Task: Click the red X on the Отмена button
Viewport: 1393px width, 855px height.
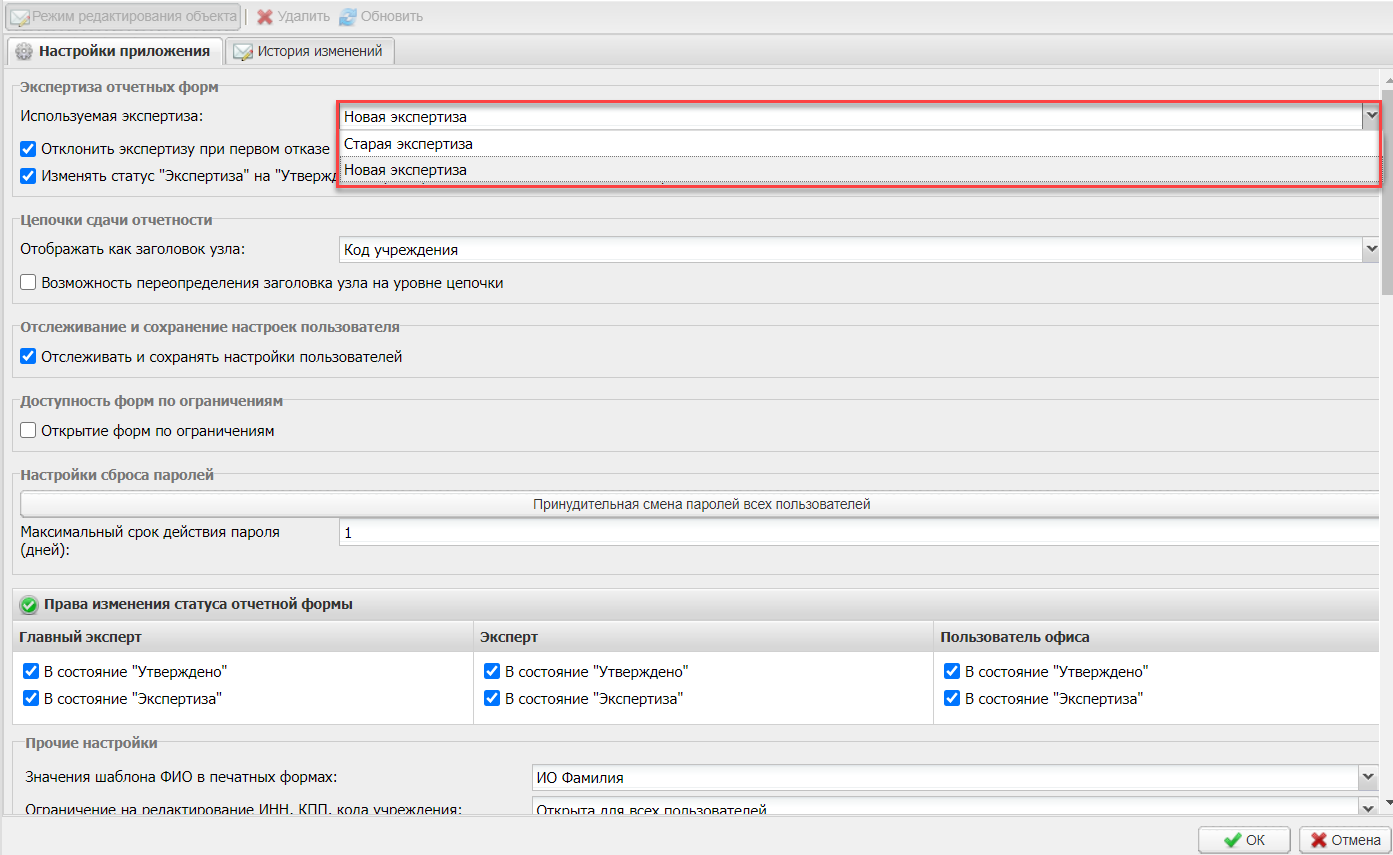Action: click(x=1319, y=840)
